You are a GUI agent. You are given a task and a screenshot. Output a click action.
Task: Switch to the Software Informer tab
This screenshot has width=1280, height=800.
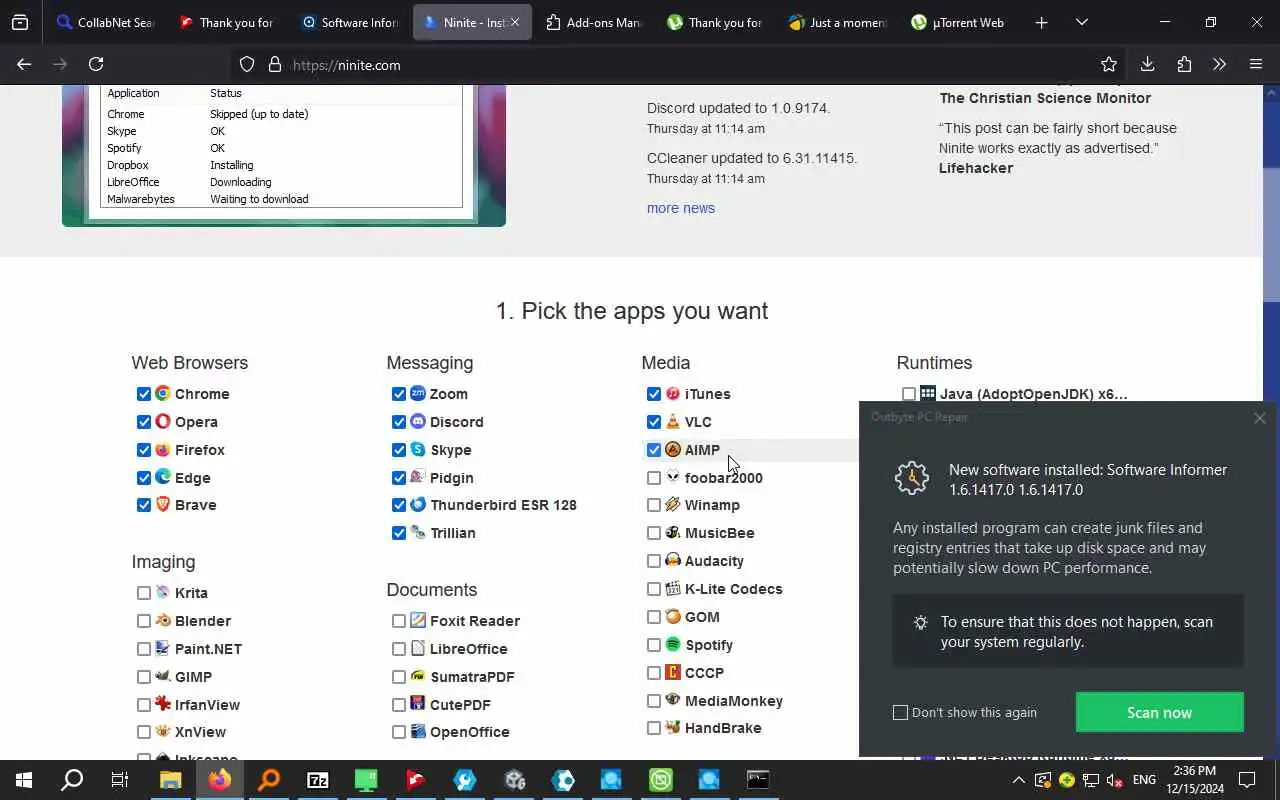click(350, 22)
